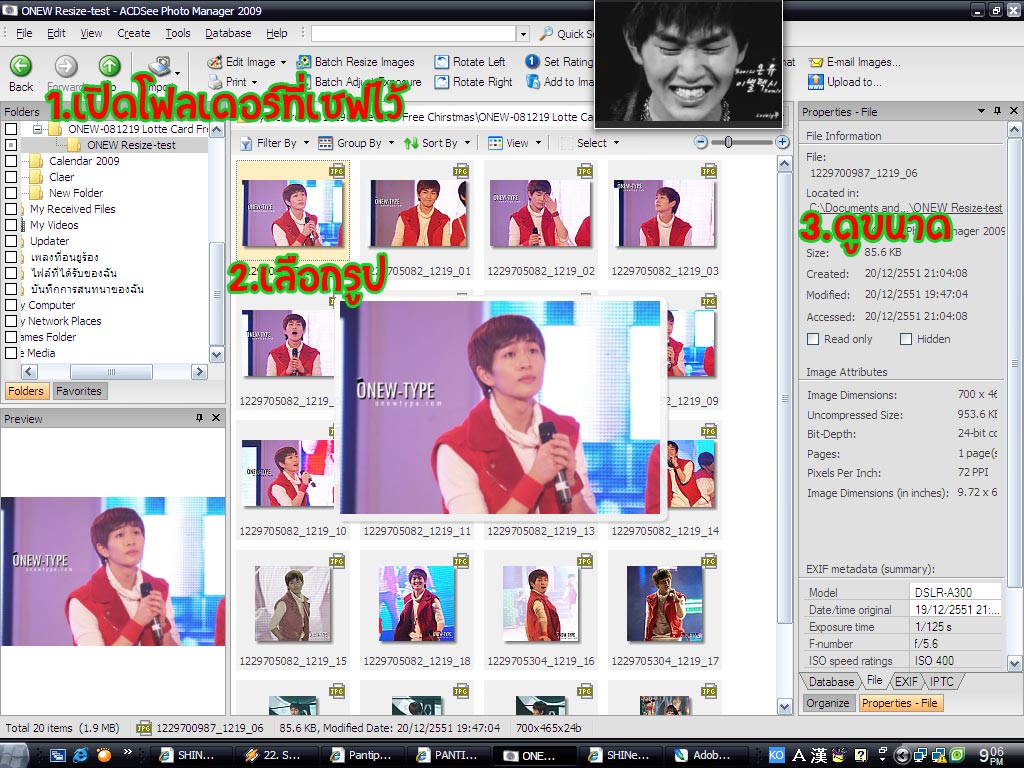Check the Claer folder checkbox
The image size is (1024, 768).
click(11, 176)
